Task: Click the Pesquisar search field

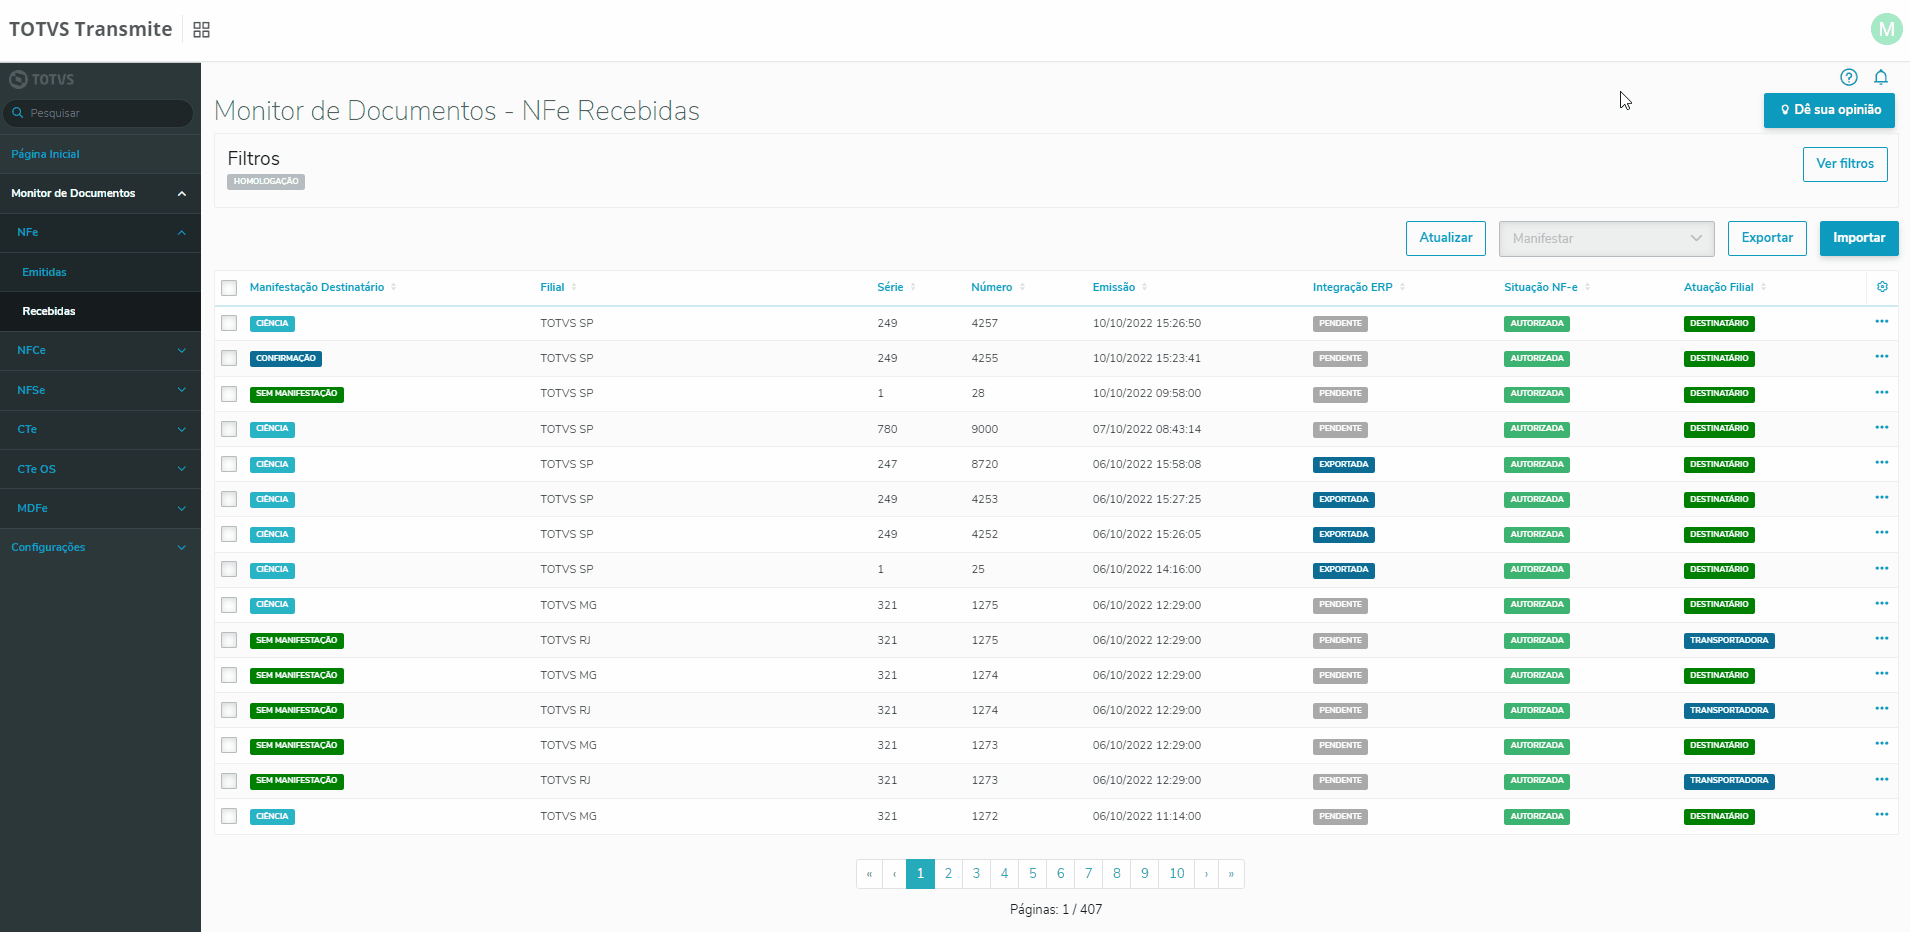Action: (98, 113)
